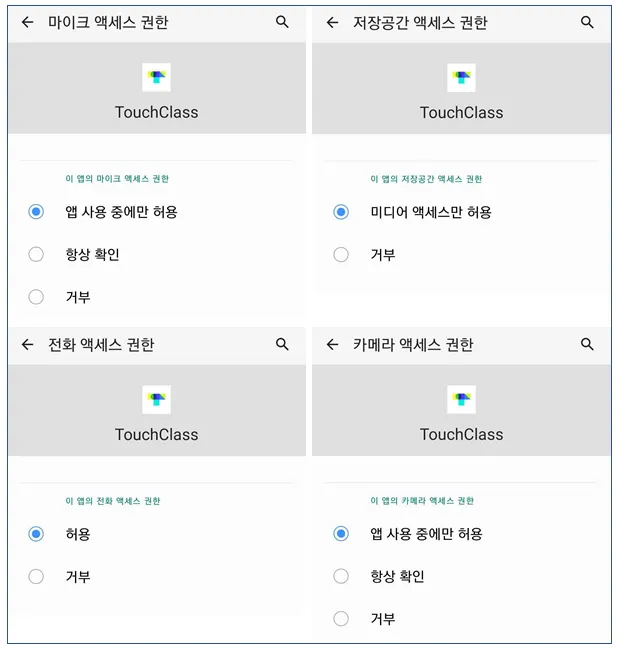The image size is (617, 649).
Task: Click TouchClass app icon in the microphone panel
Action: (156, 77)
